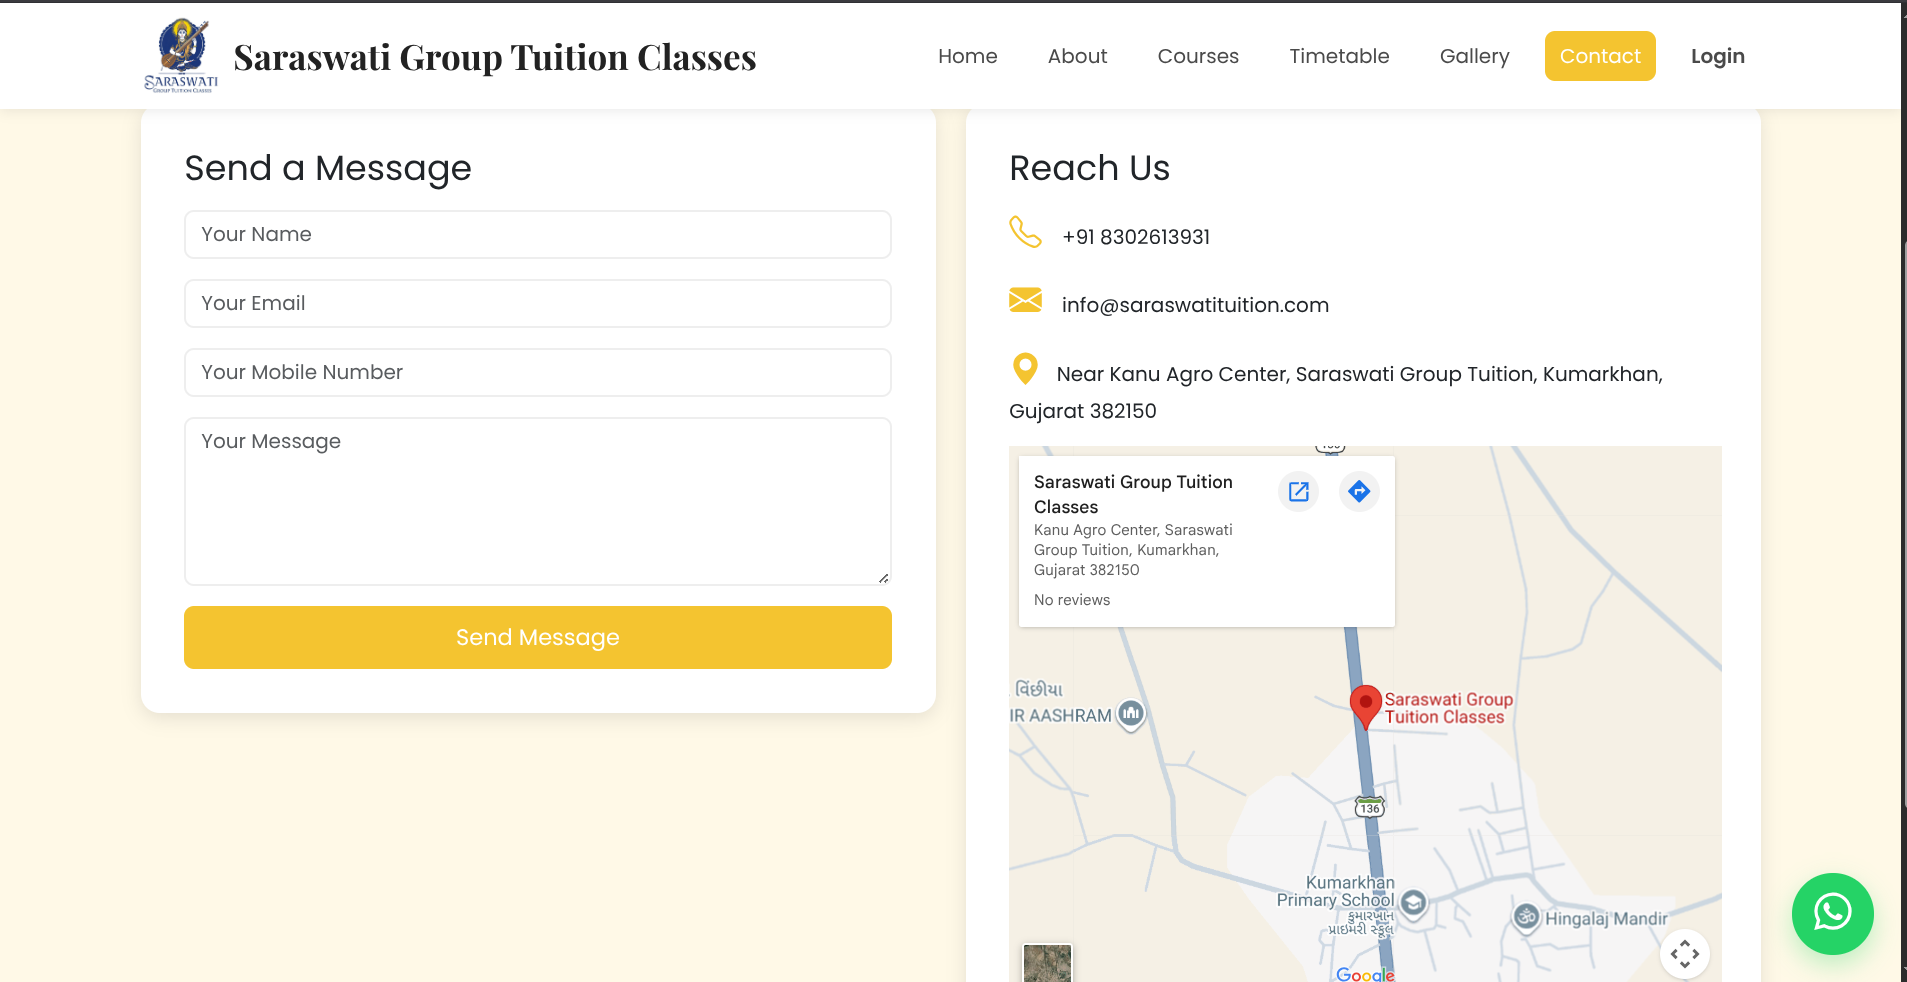Click the Send Message button
Viewport: 1907px width, 982px height.
point(537,637)
